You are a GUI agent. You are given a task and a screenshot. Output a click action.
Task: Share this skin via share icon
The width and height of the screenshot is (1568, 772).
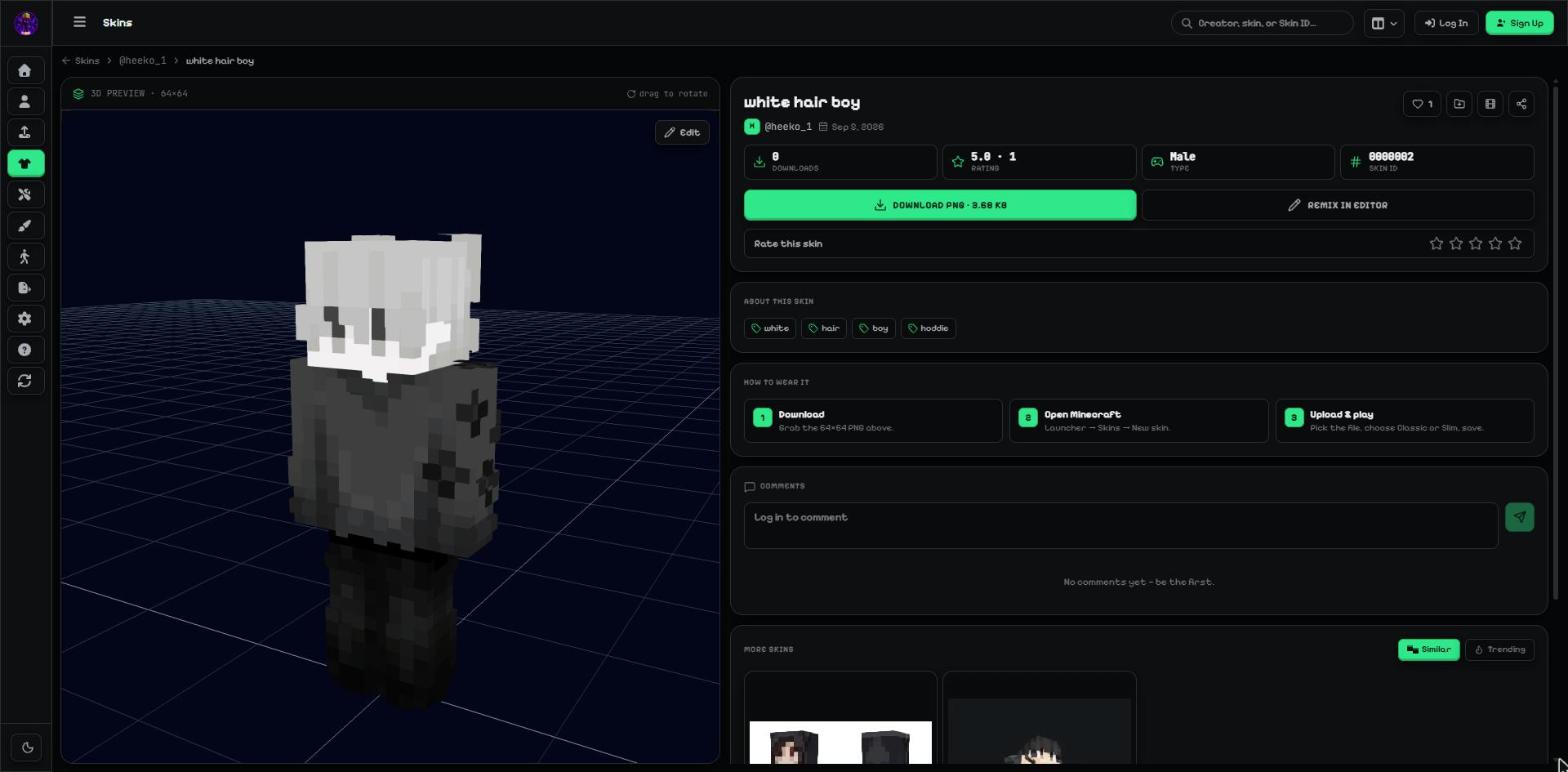[x=1521, y=104]
